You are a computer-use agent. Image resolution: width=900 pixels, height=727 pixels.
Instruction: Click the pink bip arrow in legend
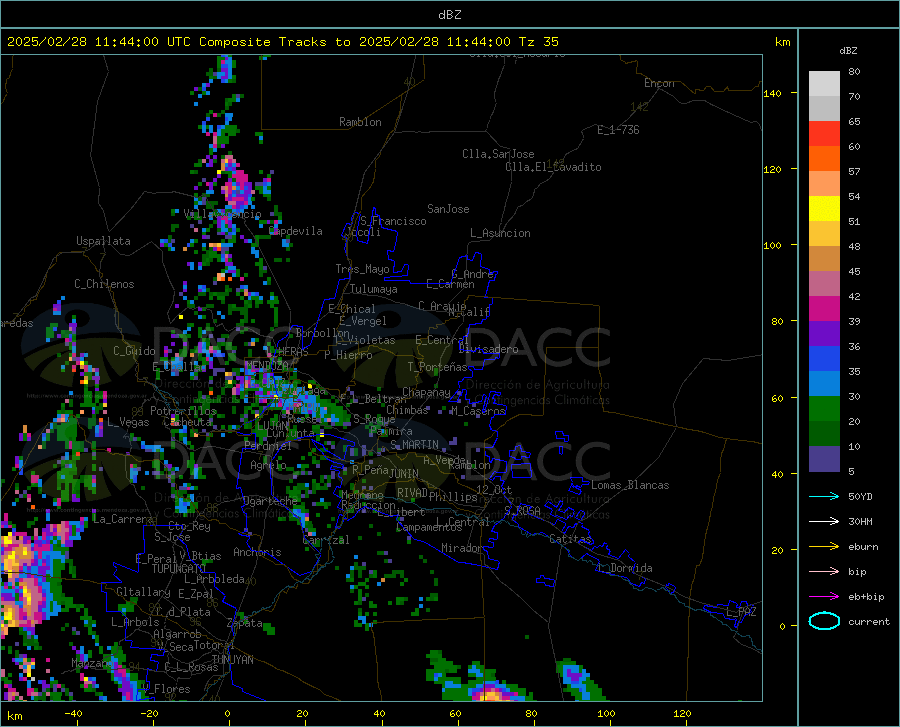[x=824, y=572]
